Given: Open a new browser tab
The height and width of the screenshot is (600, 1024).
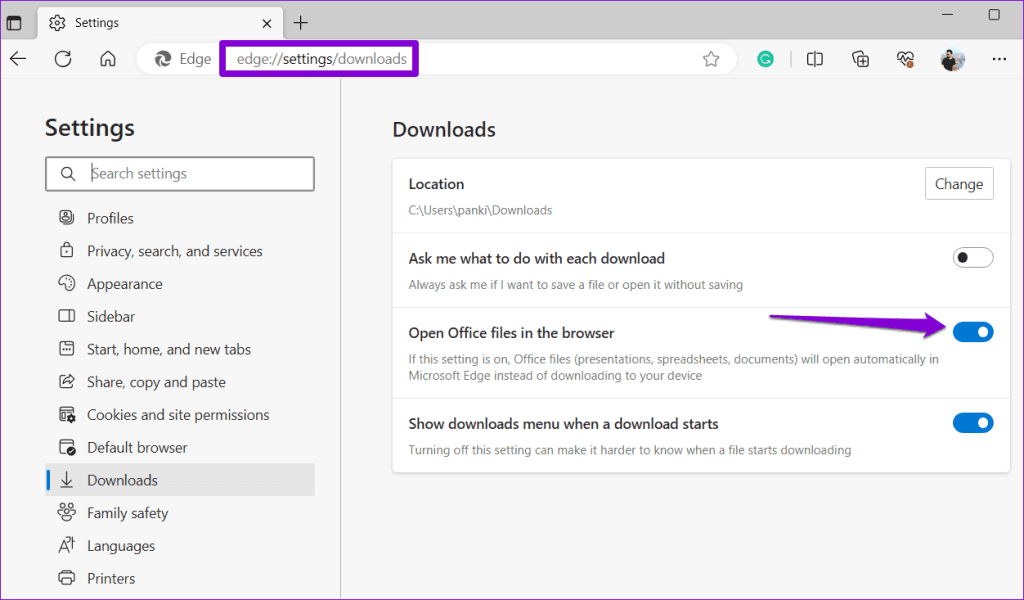Looking at the screenshot, I should (302, 22).
